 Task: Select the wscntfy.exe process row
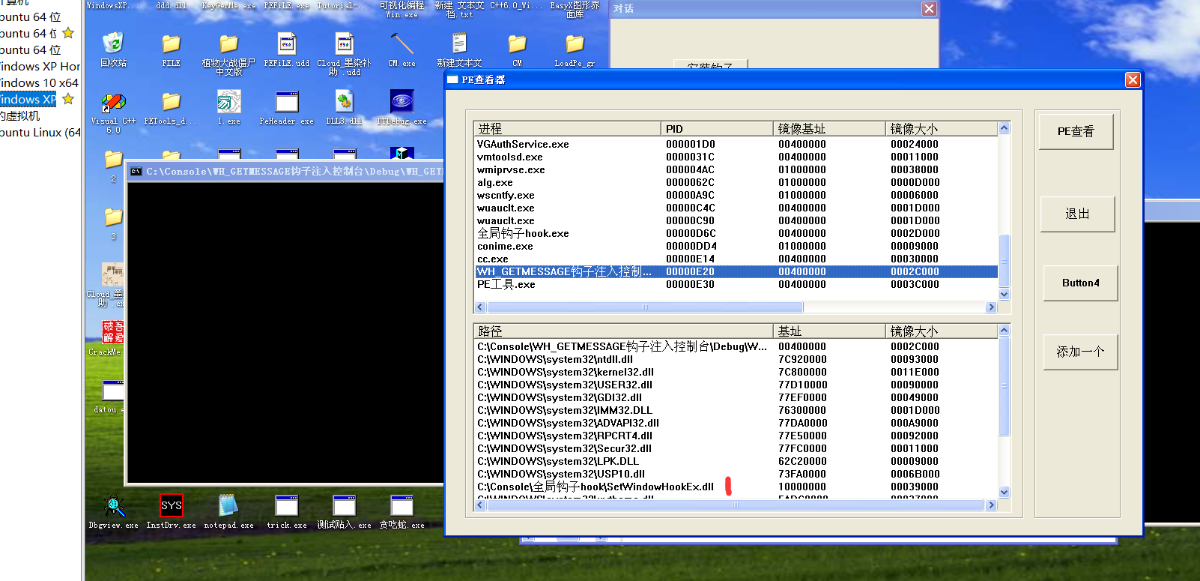[x=736, y=195]
